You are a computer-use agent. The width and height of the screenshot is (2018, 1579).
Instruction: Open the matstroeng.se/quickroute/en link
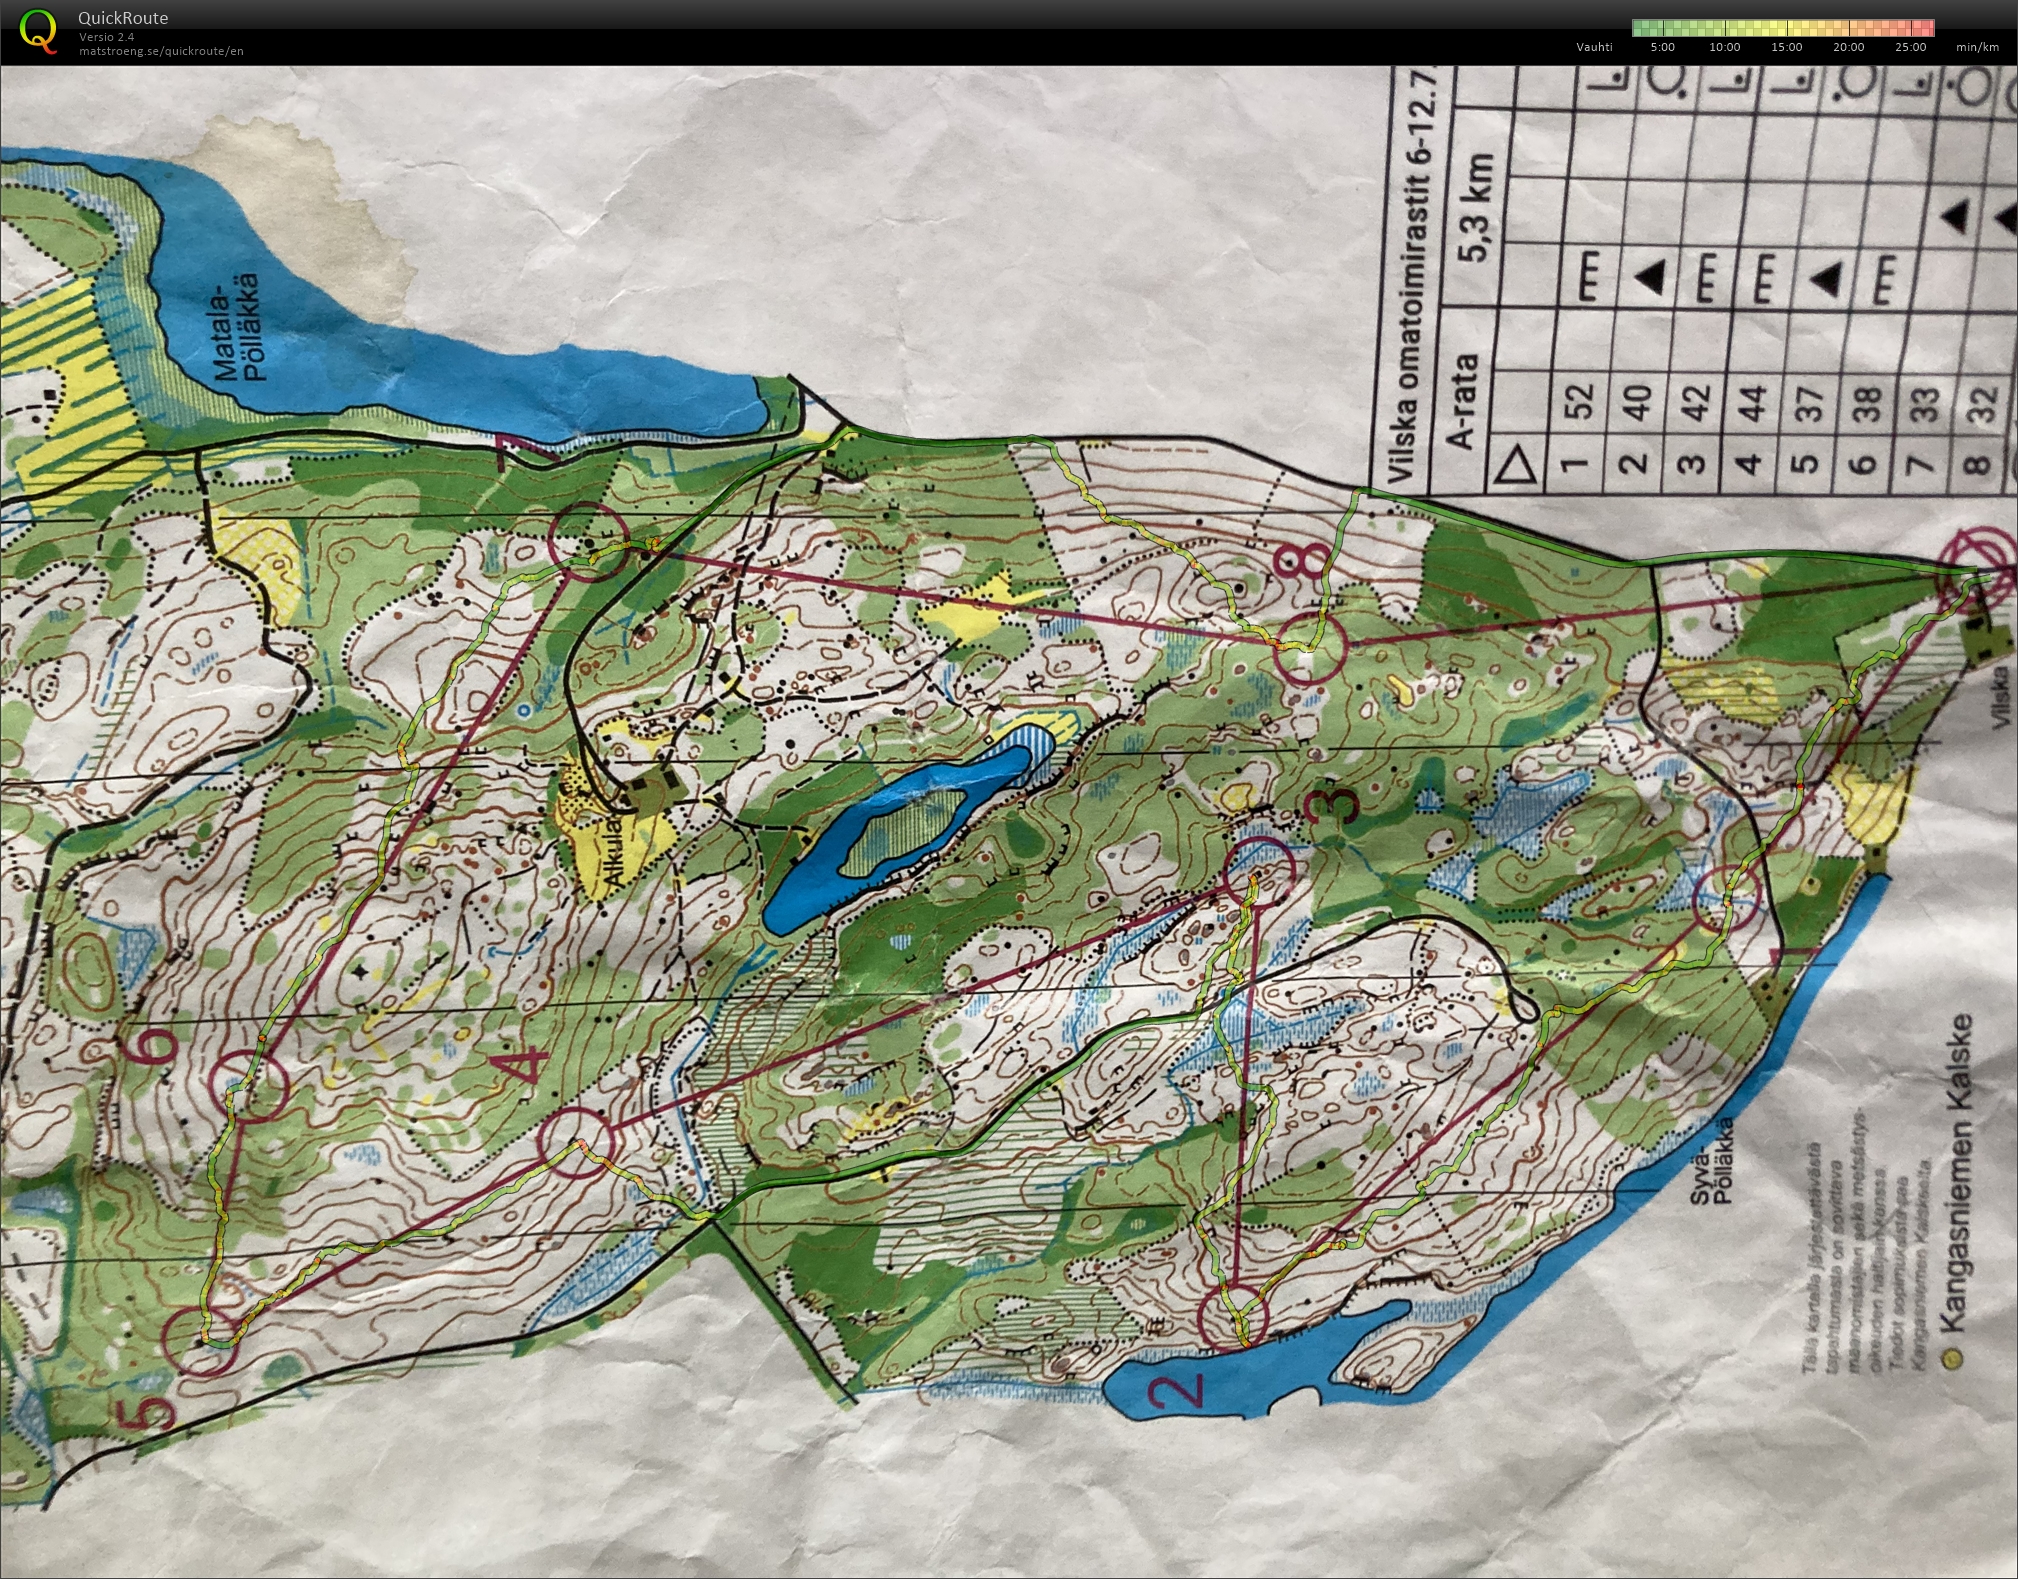coord(161,51)
